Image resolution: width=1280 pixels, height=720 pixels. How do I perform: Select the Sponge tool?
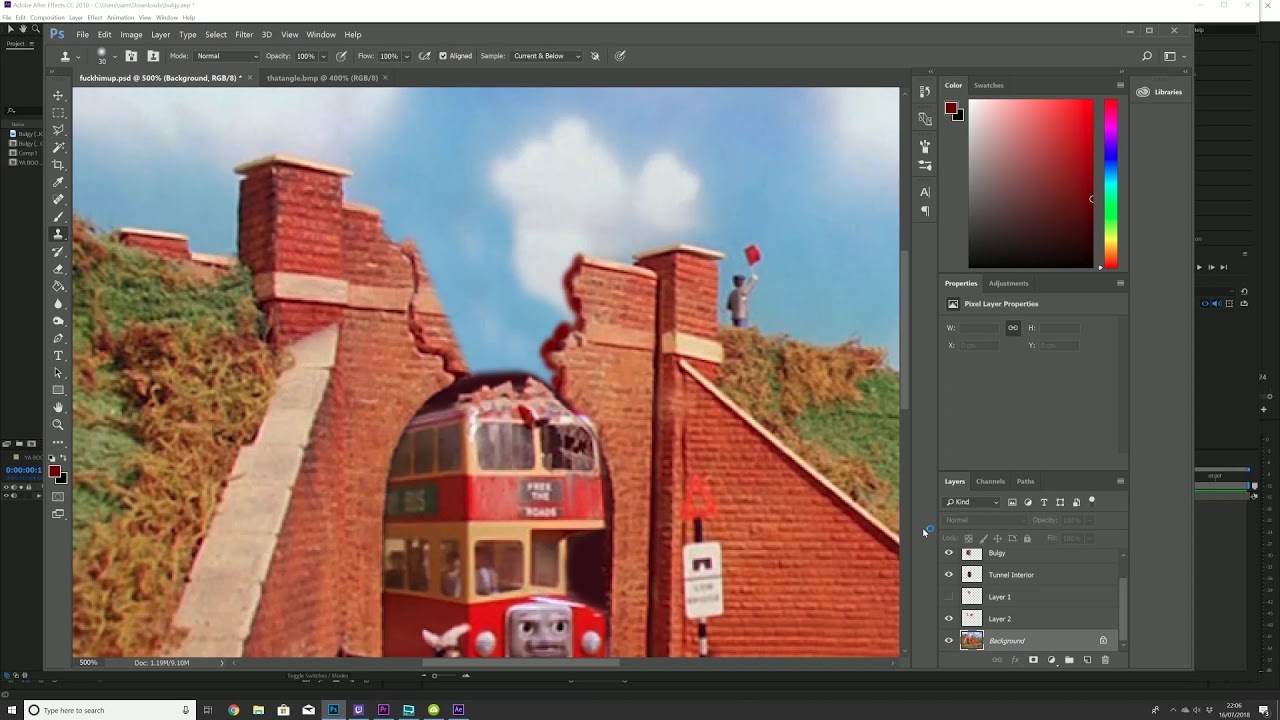click(58, 321)
